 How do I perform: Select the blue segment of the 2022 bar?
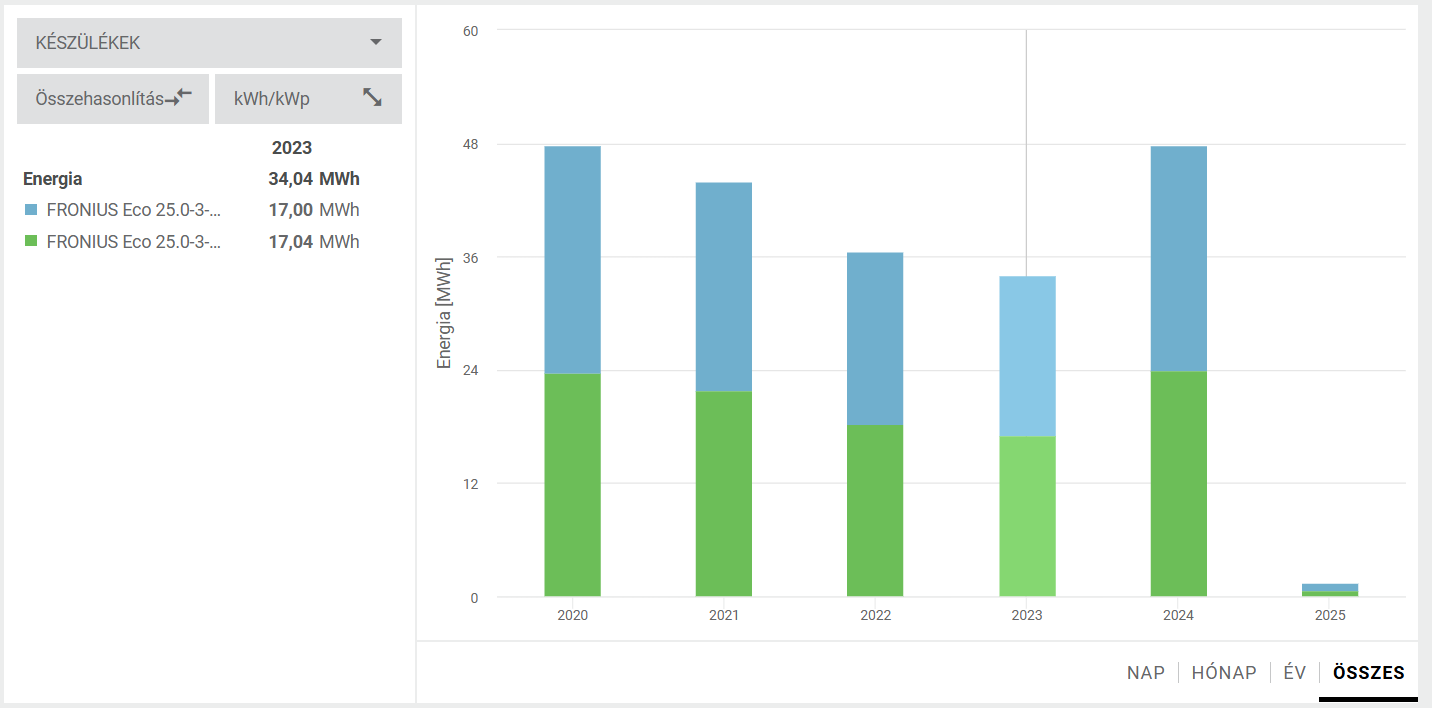[875, 338]
